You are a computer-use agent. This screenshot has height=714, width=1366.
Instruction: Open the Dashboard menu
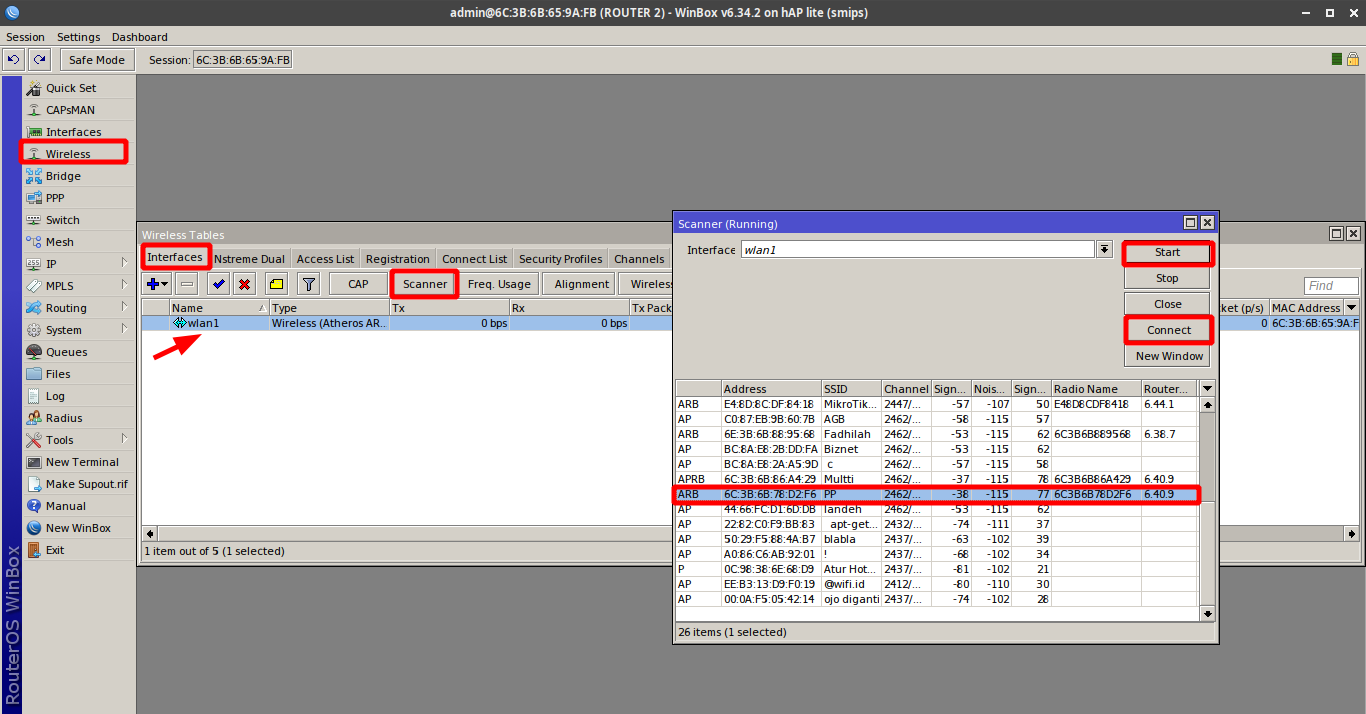click(x=140, y=37)
